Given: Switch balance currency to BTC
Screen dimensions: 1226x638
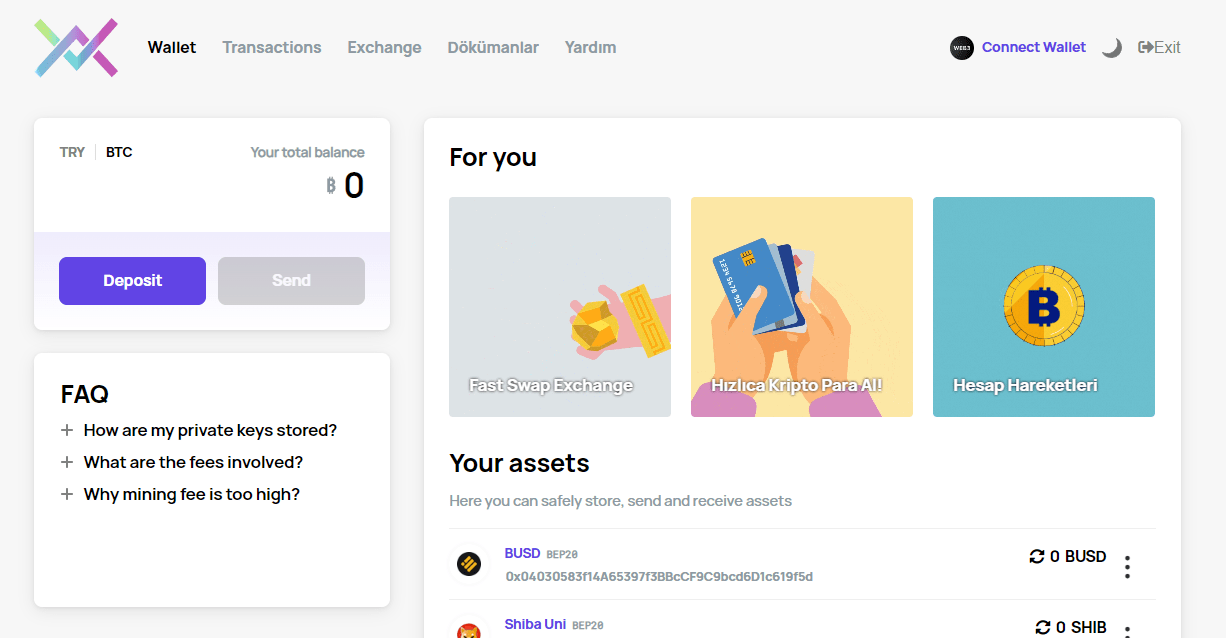Looking at the screenshot, I should click(x=119, y=152).
